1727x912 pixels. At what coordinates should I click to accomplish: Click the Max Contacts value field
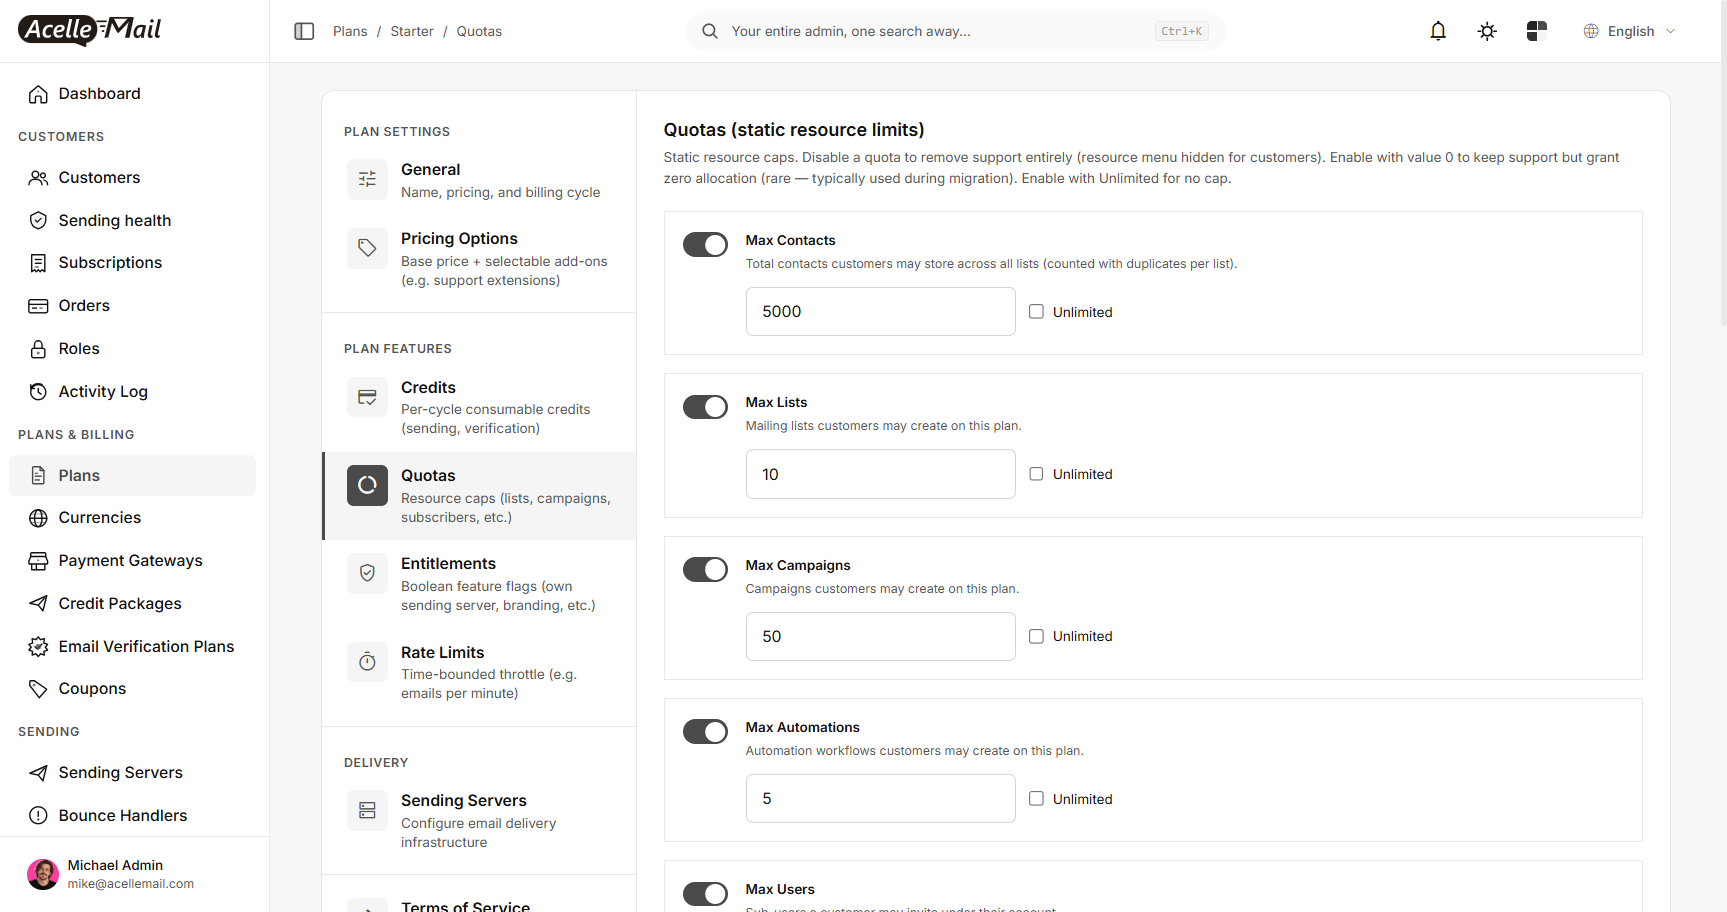pos(880,312)
